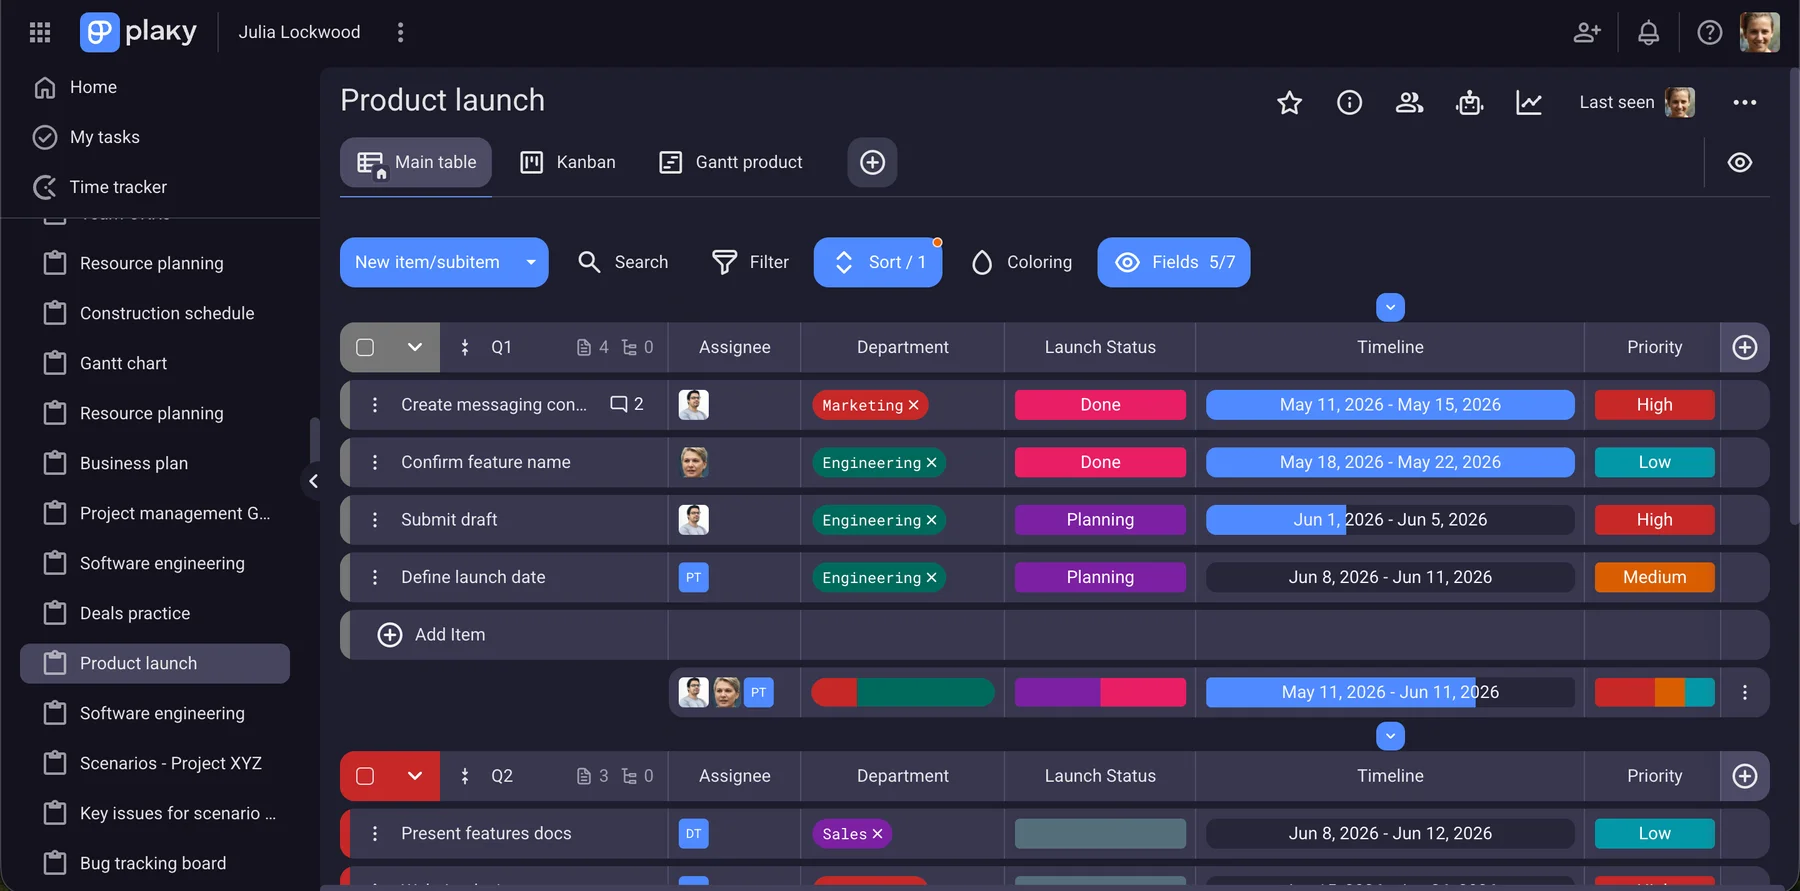Image resolution: width=1800 pixels, height=891 pixels.
Task: Open board info icon
Action: coord(1350,102)
